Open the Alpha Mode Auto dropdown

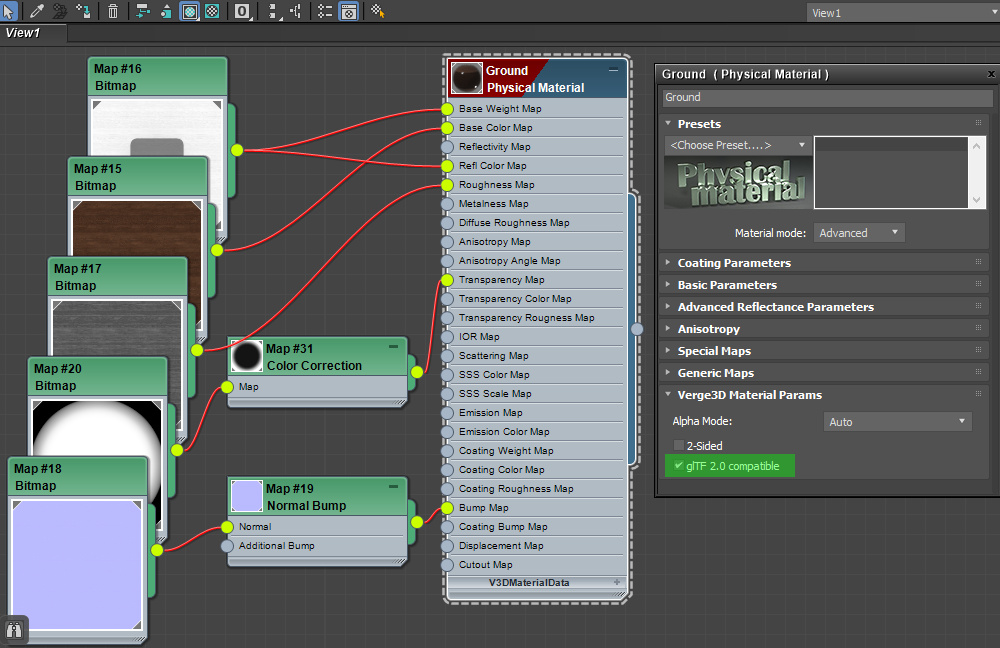[897, 422]
